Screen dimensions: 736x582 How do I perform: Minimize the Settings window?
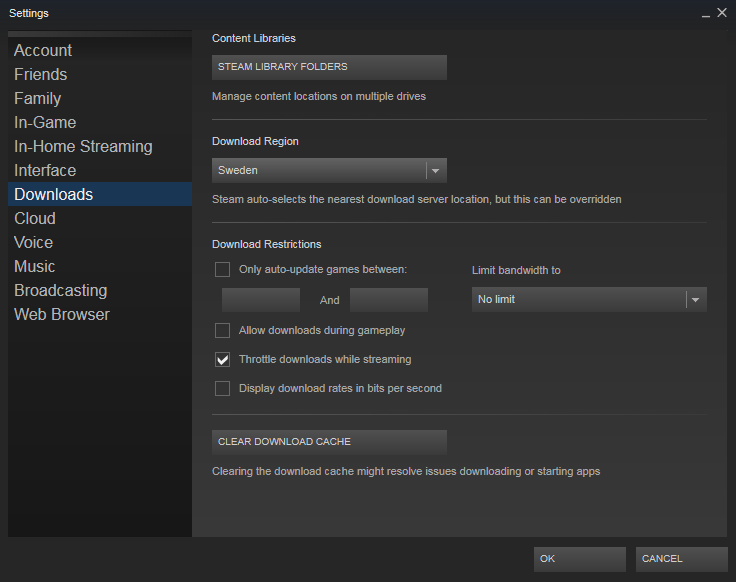(705, 14)
